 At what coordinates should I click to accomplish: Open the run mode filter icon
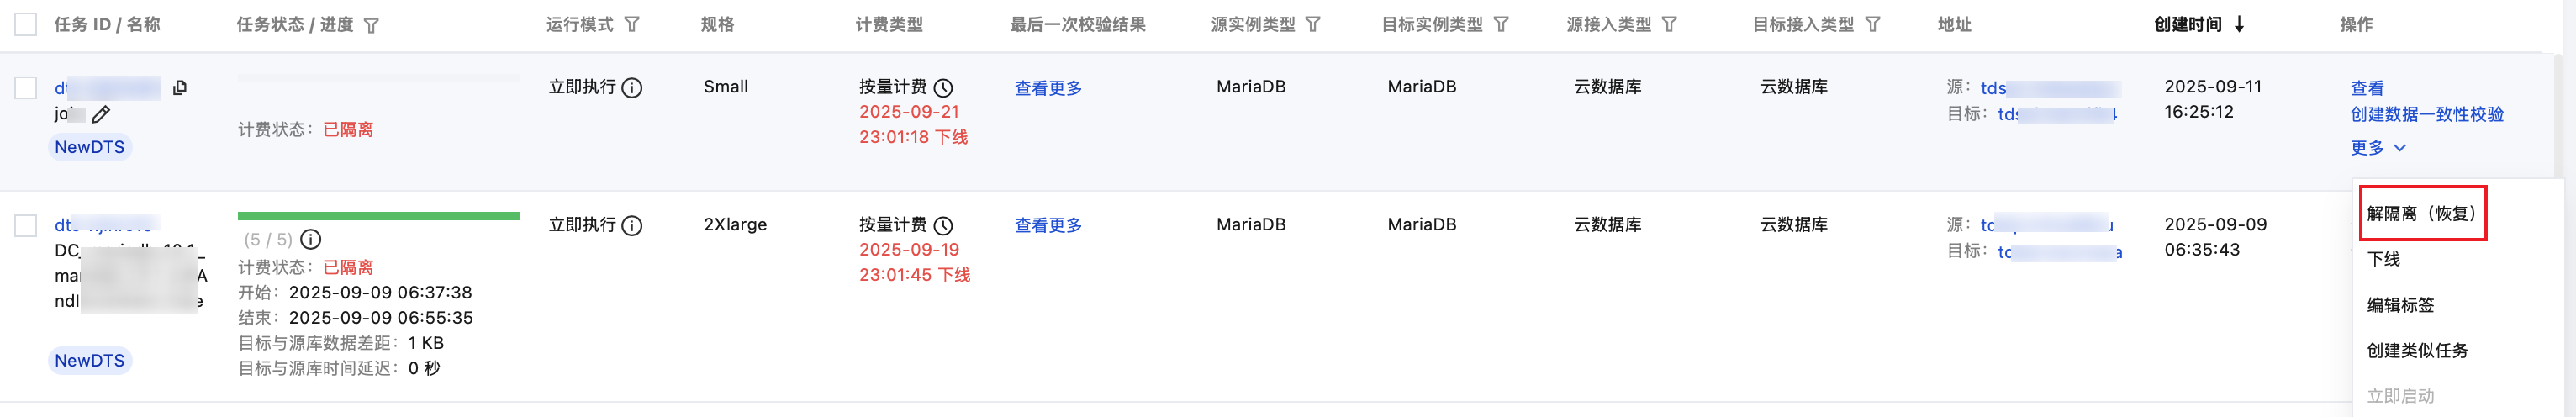[632, 24]
